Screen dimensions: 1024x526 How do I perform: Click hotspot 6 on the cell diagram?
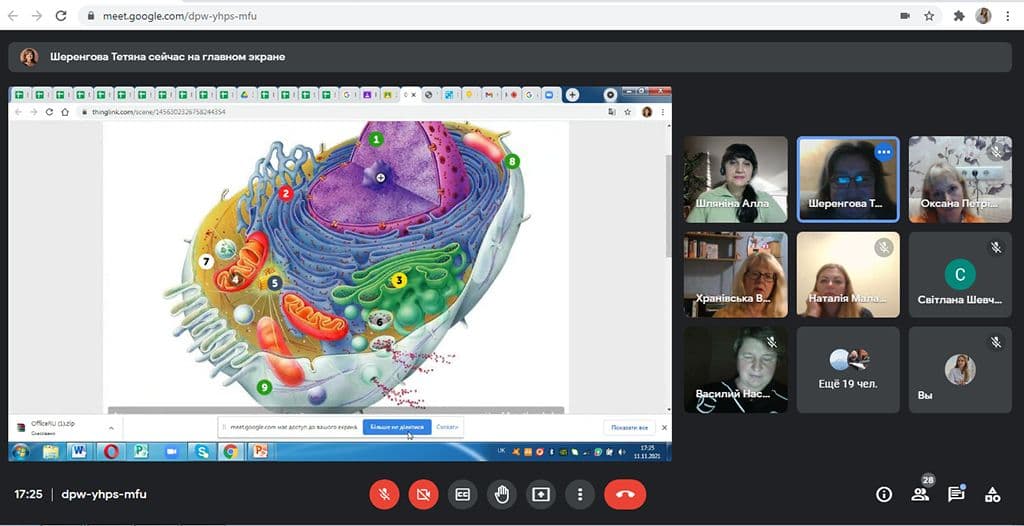point(379,321)
